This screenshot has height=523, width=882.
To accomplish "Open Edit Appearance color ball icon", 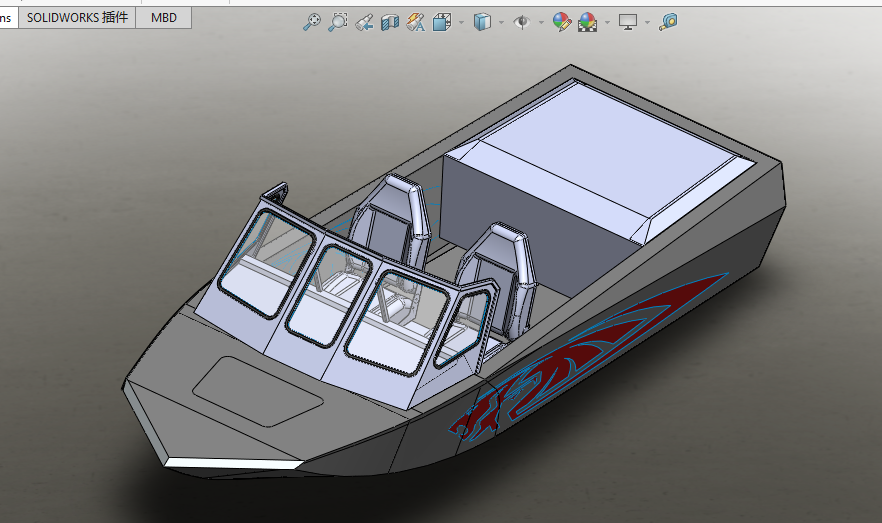I will pyautogui.click(x=561, y=21).
